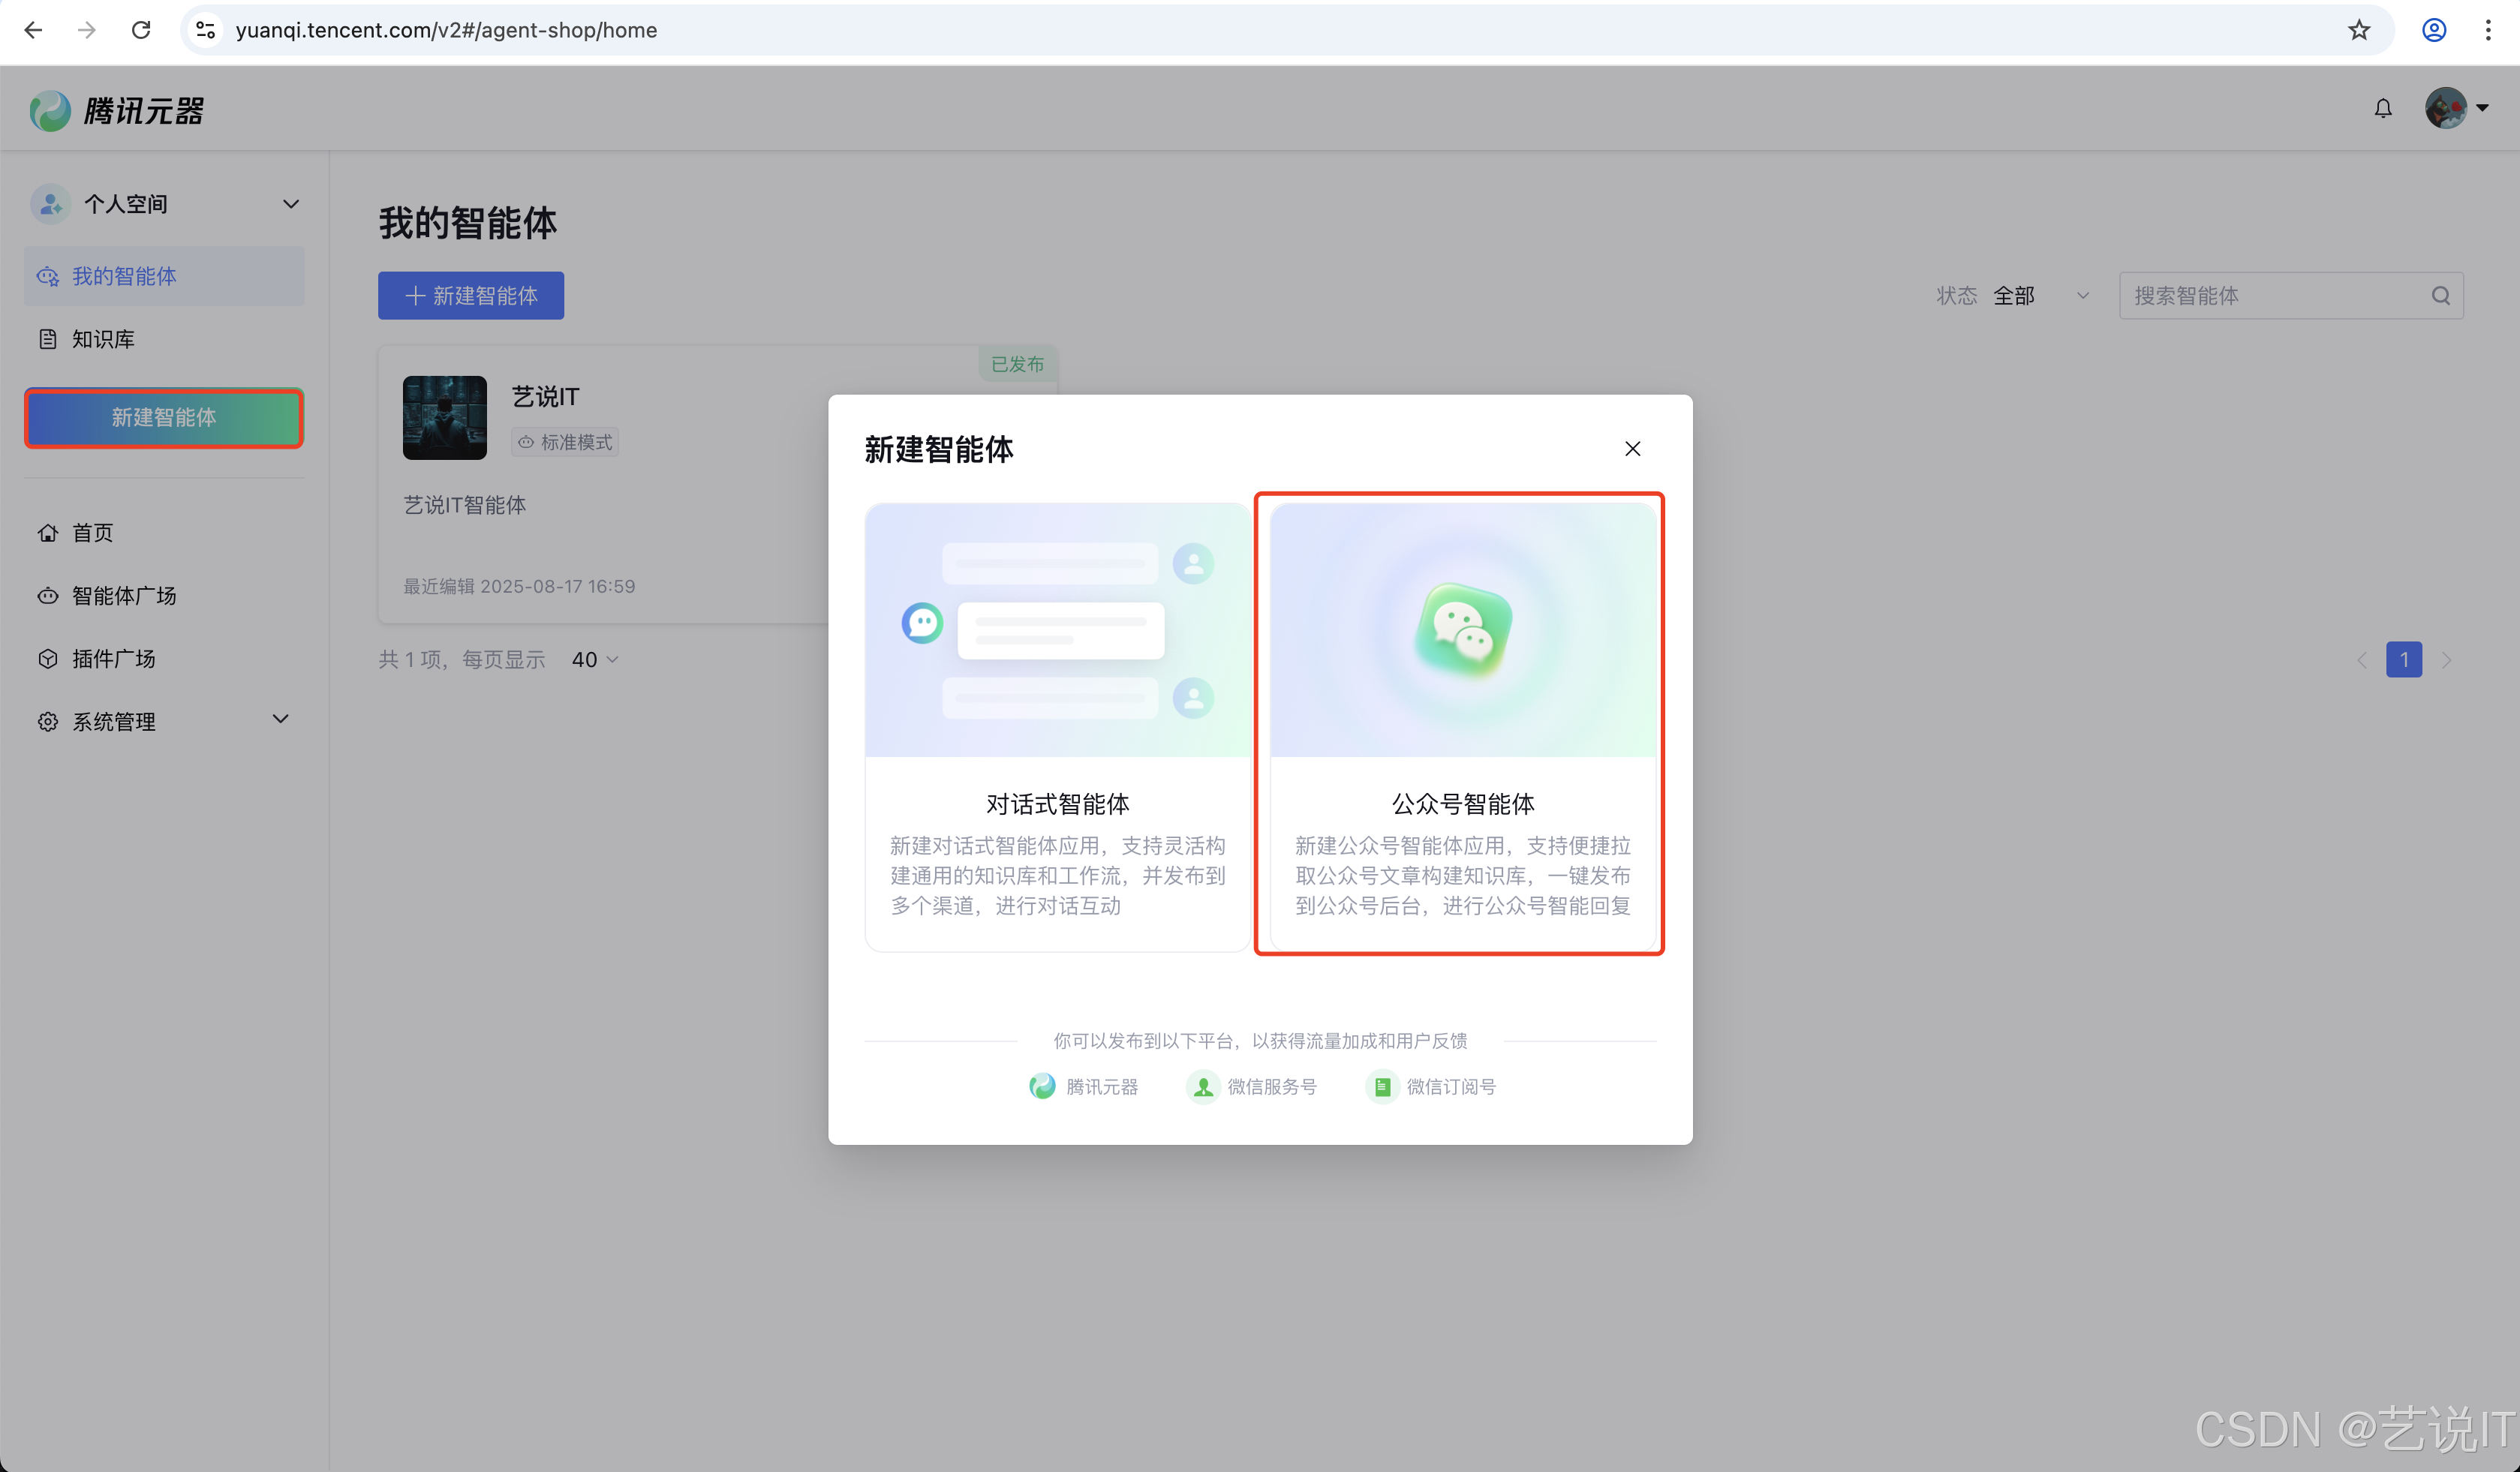Select the 智能体广场 eye icon
Viewport: 2520px width, 1472px height.
coord(47,595)
